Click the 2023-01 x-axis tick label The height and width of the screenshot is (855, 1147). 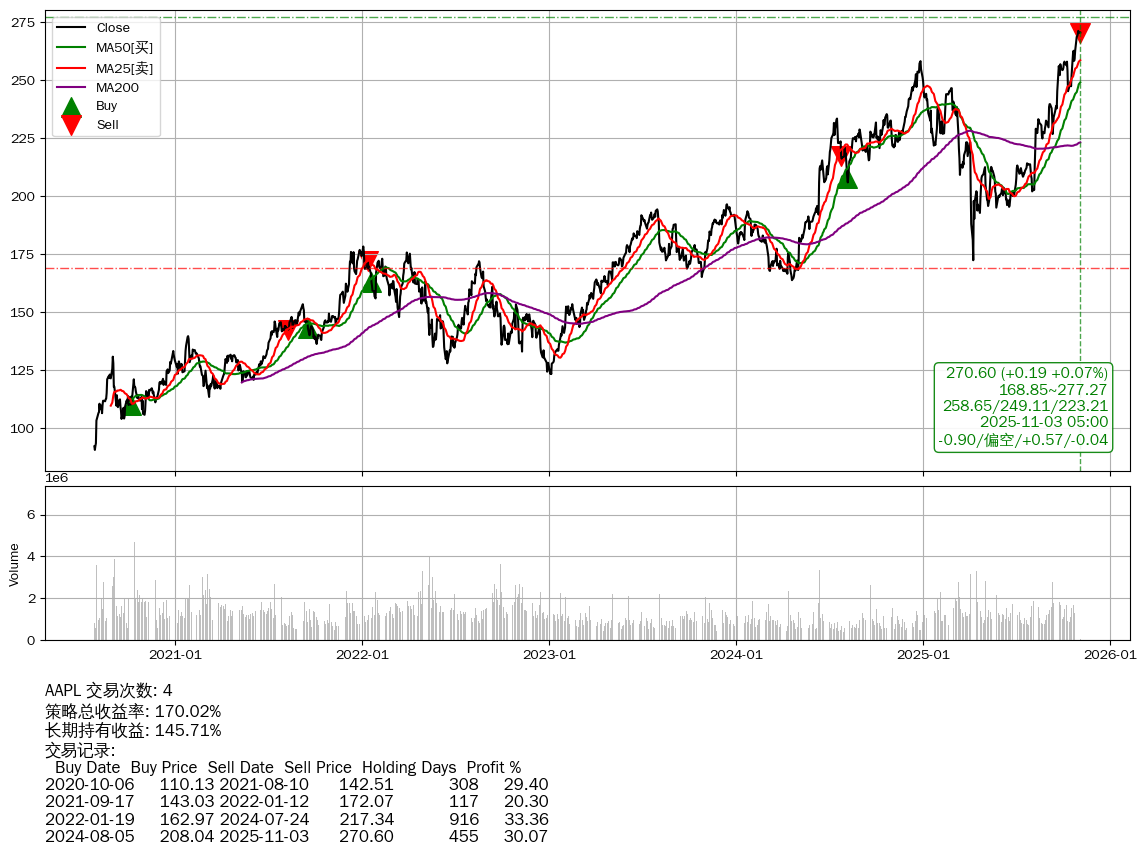point(549,655)
